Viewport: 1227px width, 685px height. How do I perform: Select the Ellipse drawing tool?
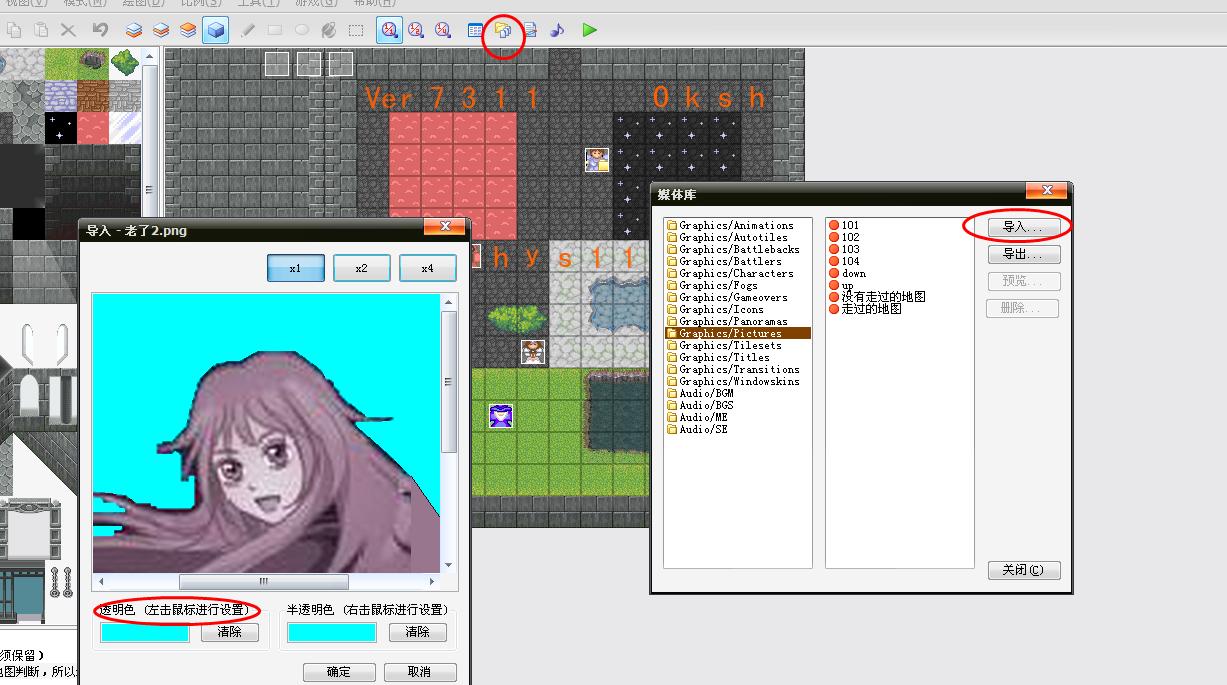pos(302,30)
